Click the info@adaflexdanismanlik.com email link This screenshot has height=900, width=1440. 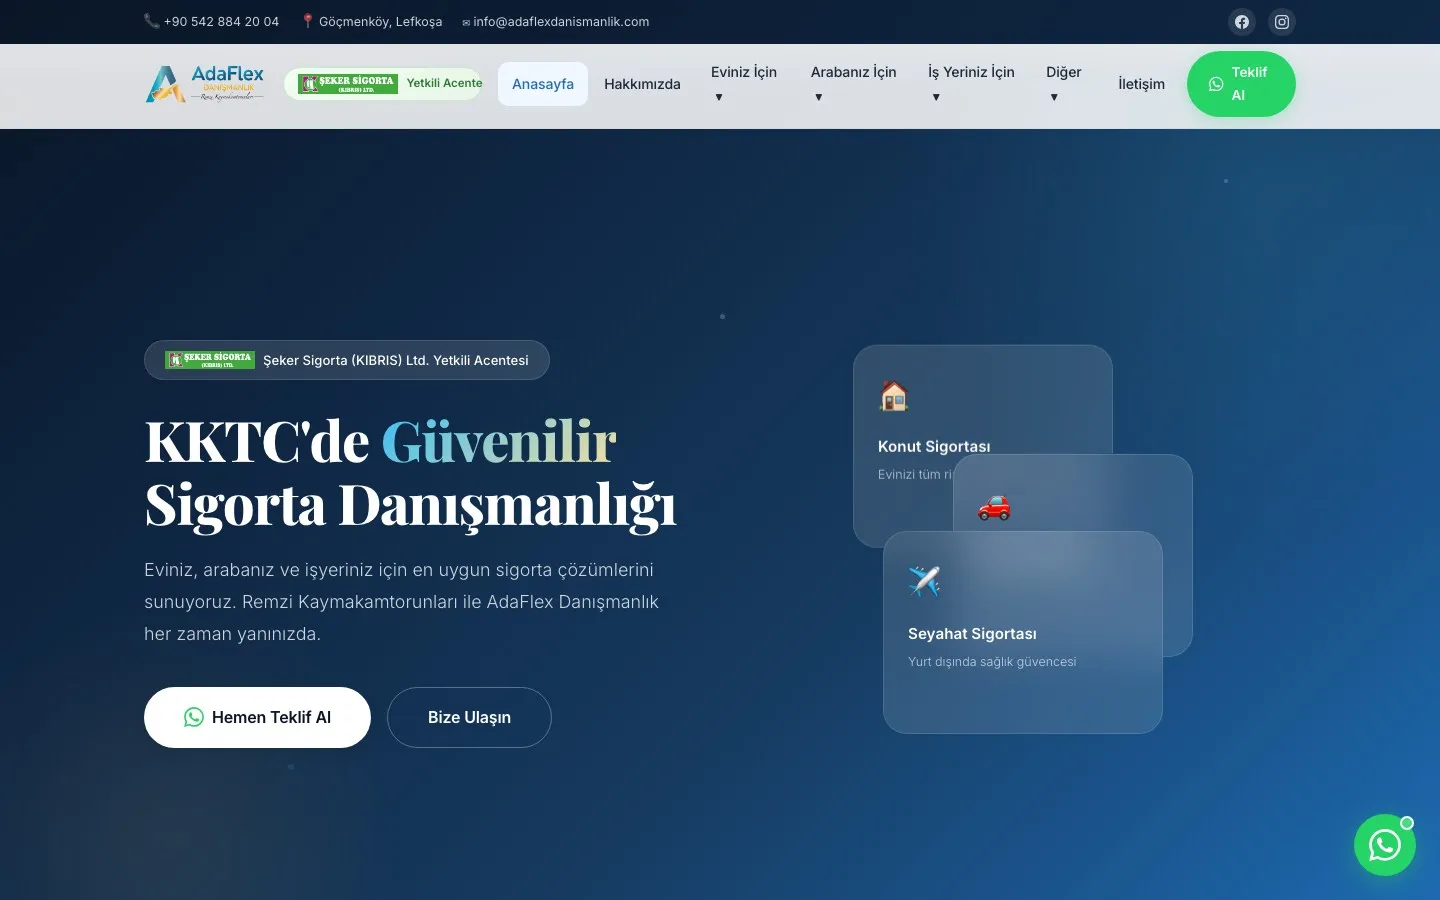coord(561,21)
